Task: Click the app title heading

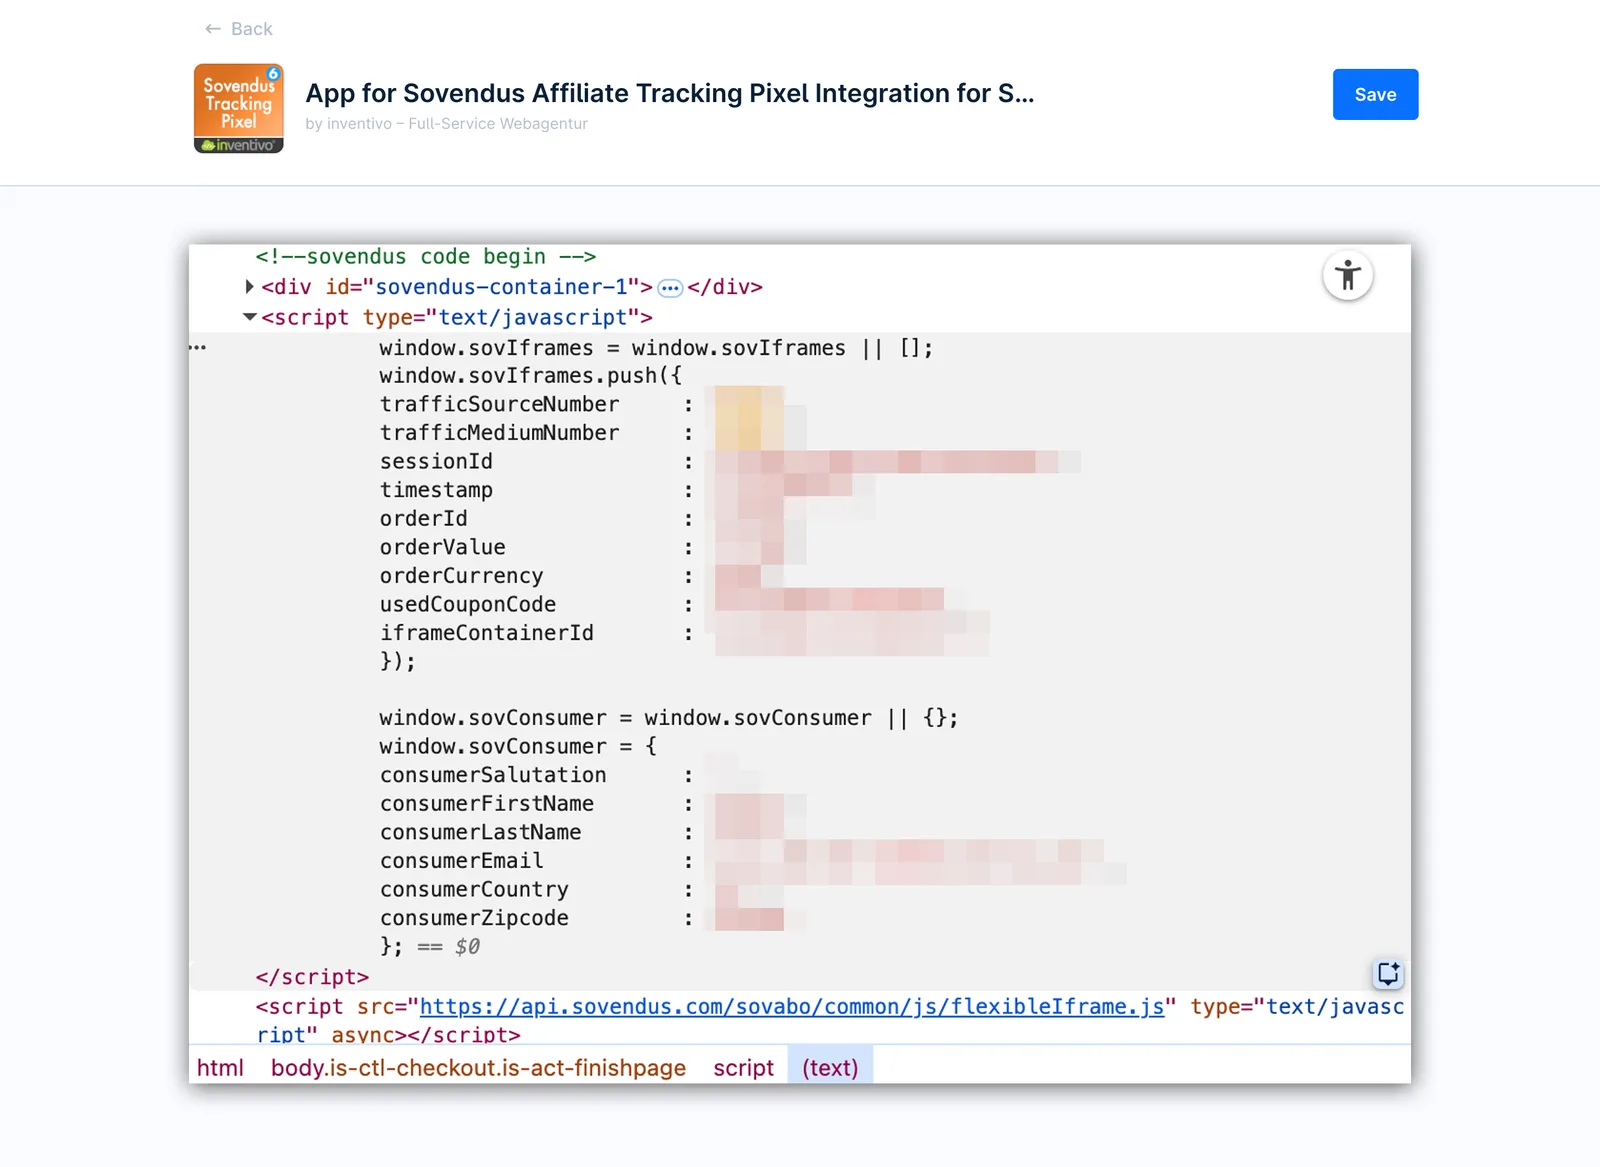Action: pyautogui.click(x=670, y=93)
